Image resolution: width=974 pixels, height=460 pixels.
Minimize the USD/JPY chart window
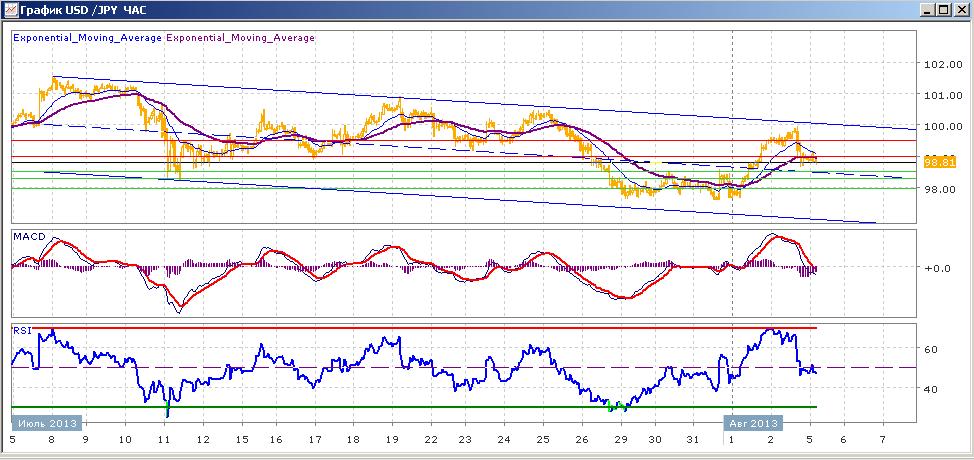(927, 10)
